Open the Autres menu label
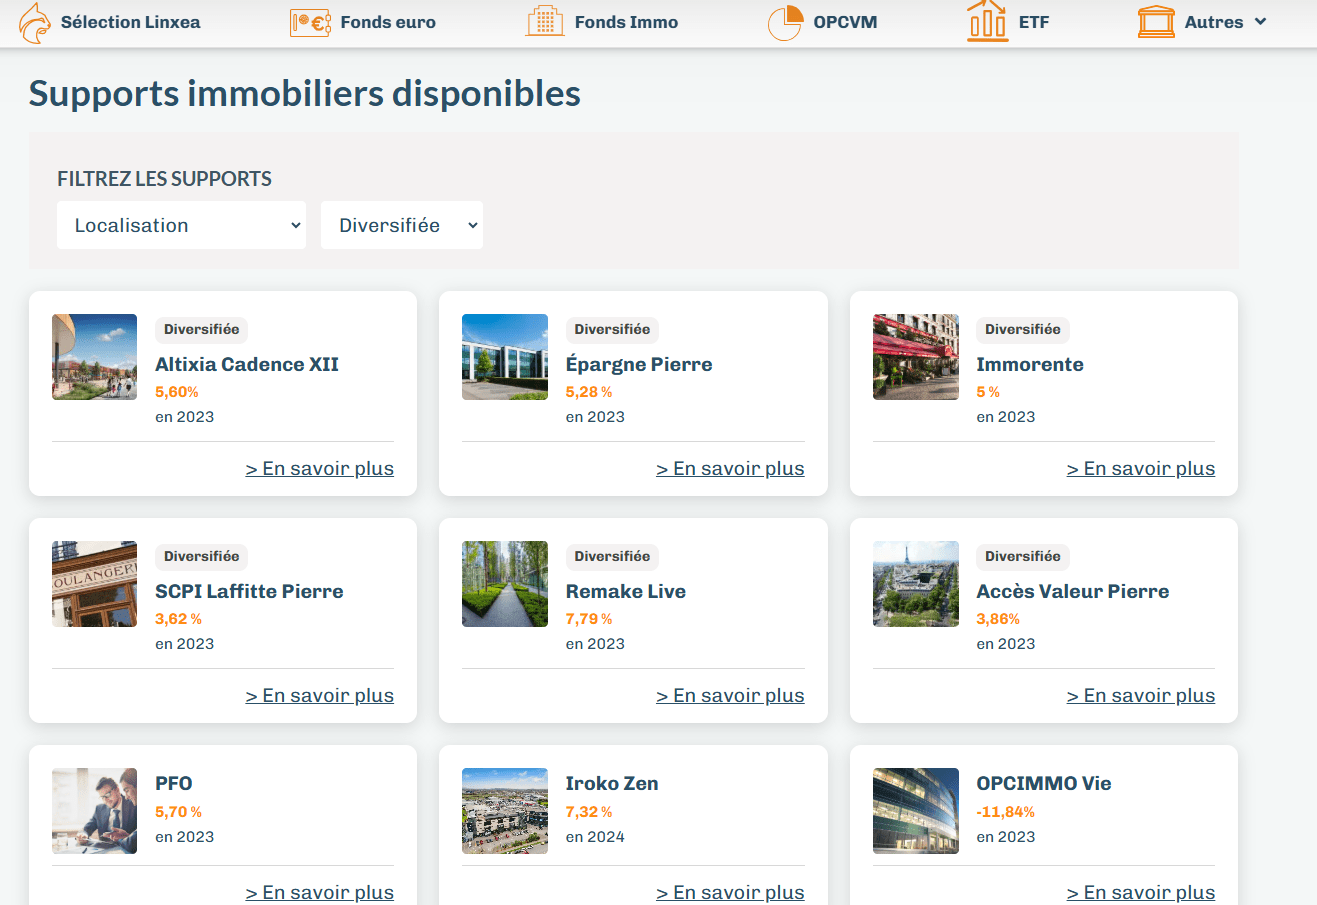 (x=1214, y=22)
